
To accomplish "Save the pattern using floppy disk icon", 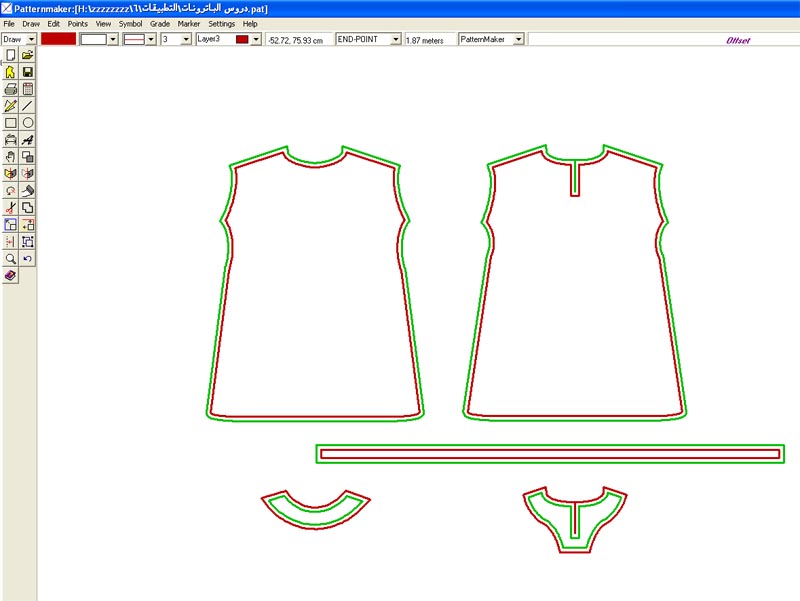I will (28, 72).
